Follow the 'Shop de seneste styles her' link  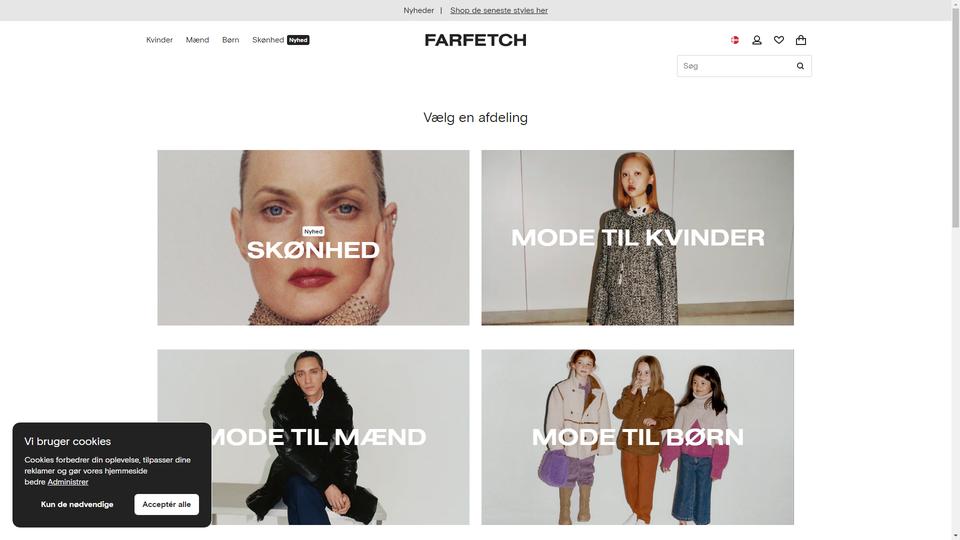[x=499, y=10]
